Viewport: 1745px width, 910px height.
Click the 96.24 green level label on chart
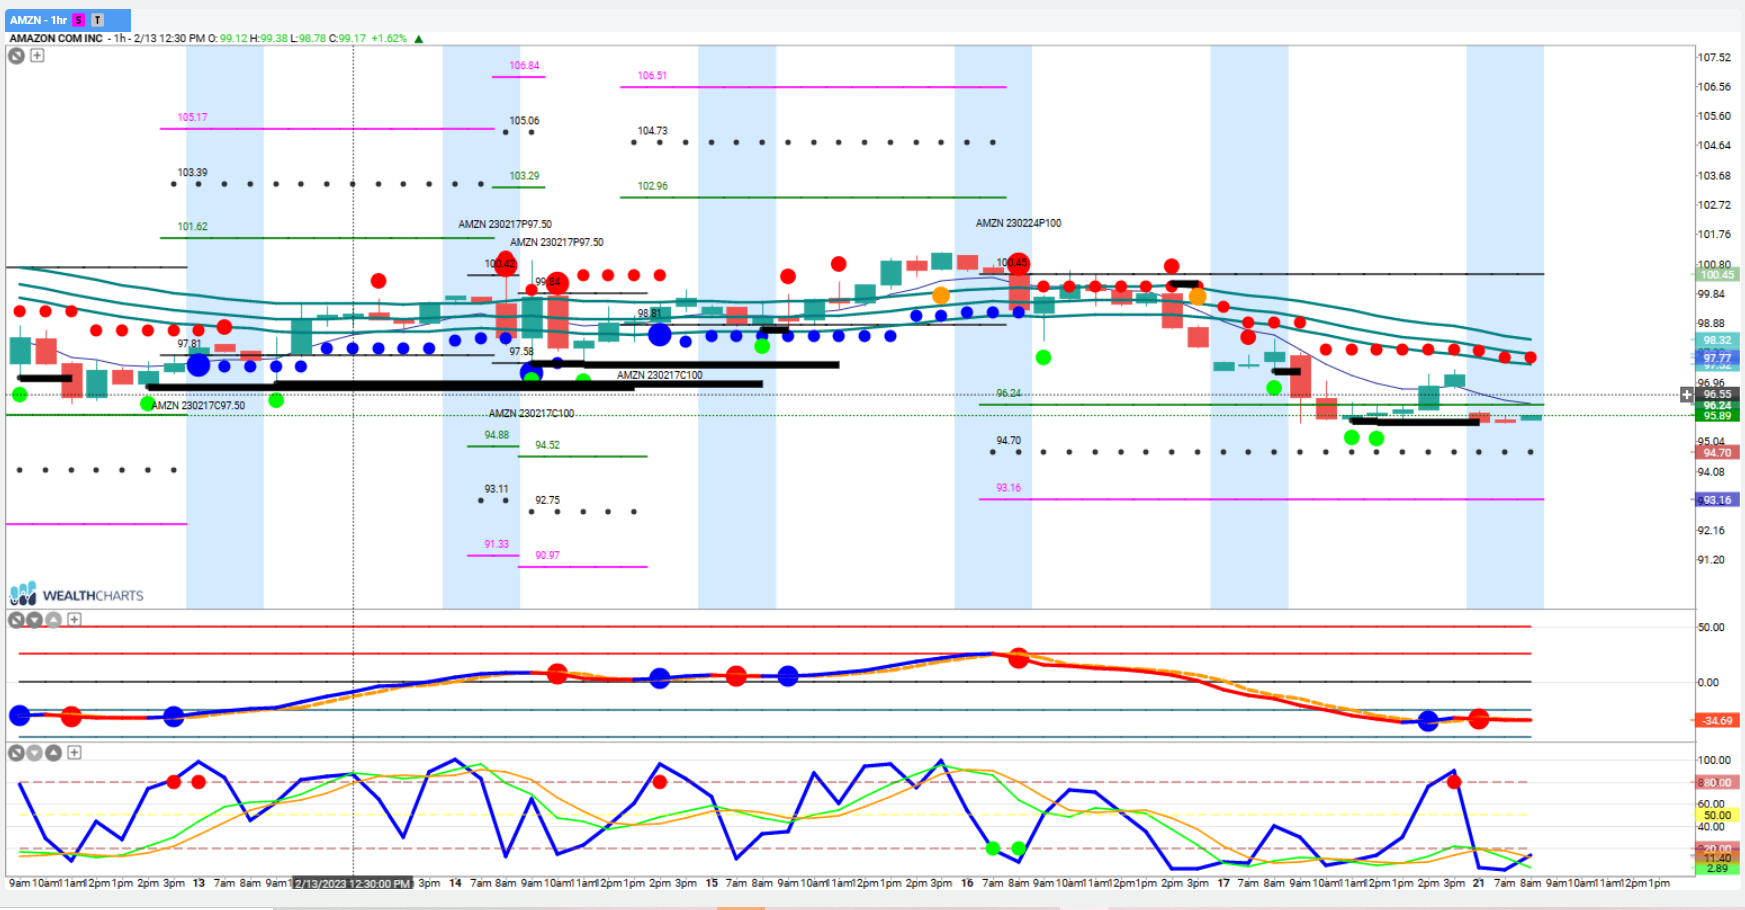coord(1009,394)
